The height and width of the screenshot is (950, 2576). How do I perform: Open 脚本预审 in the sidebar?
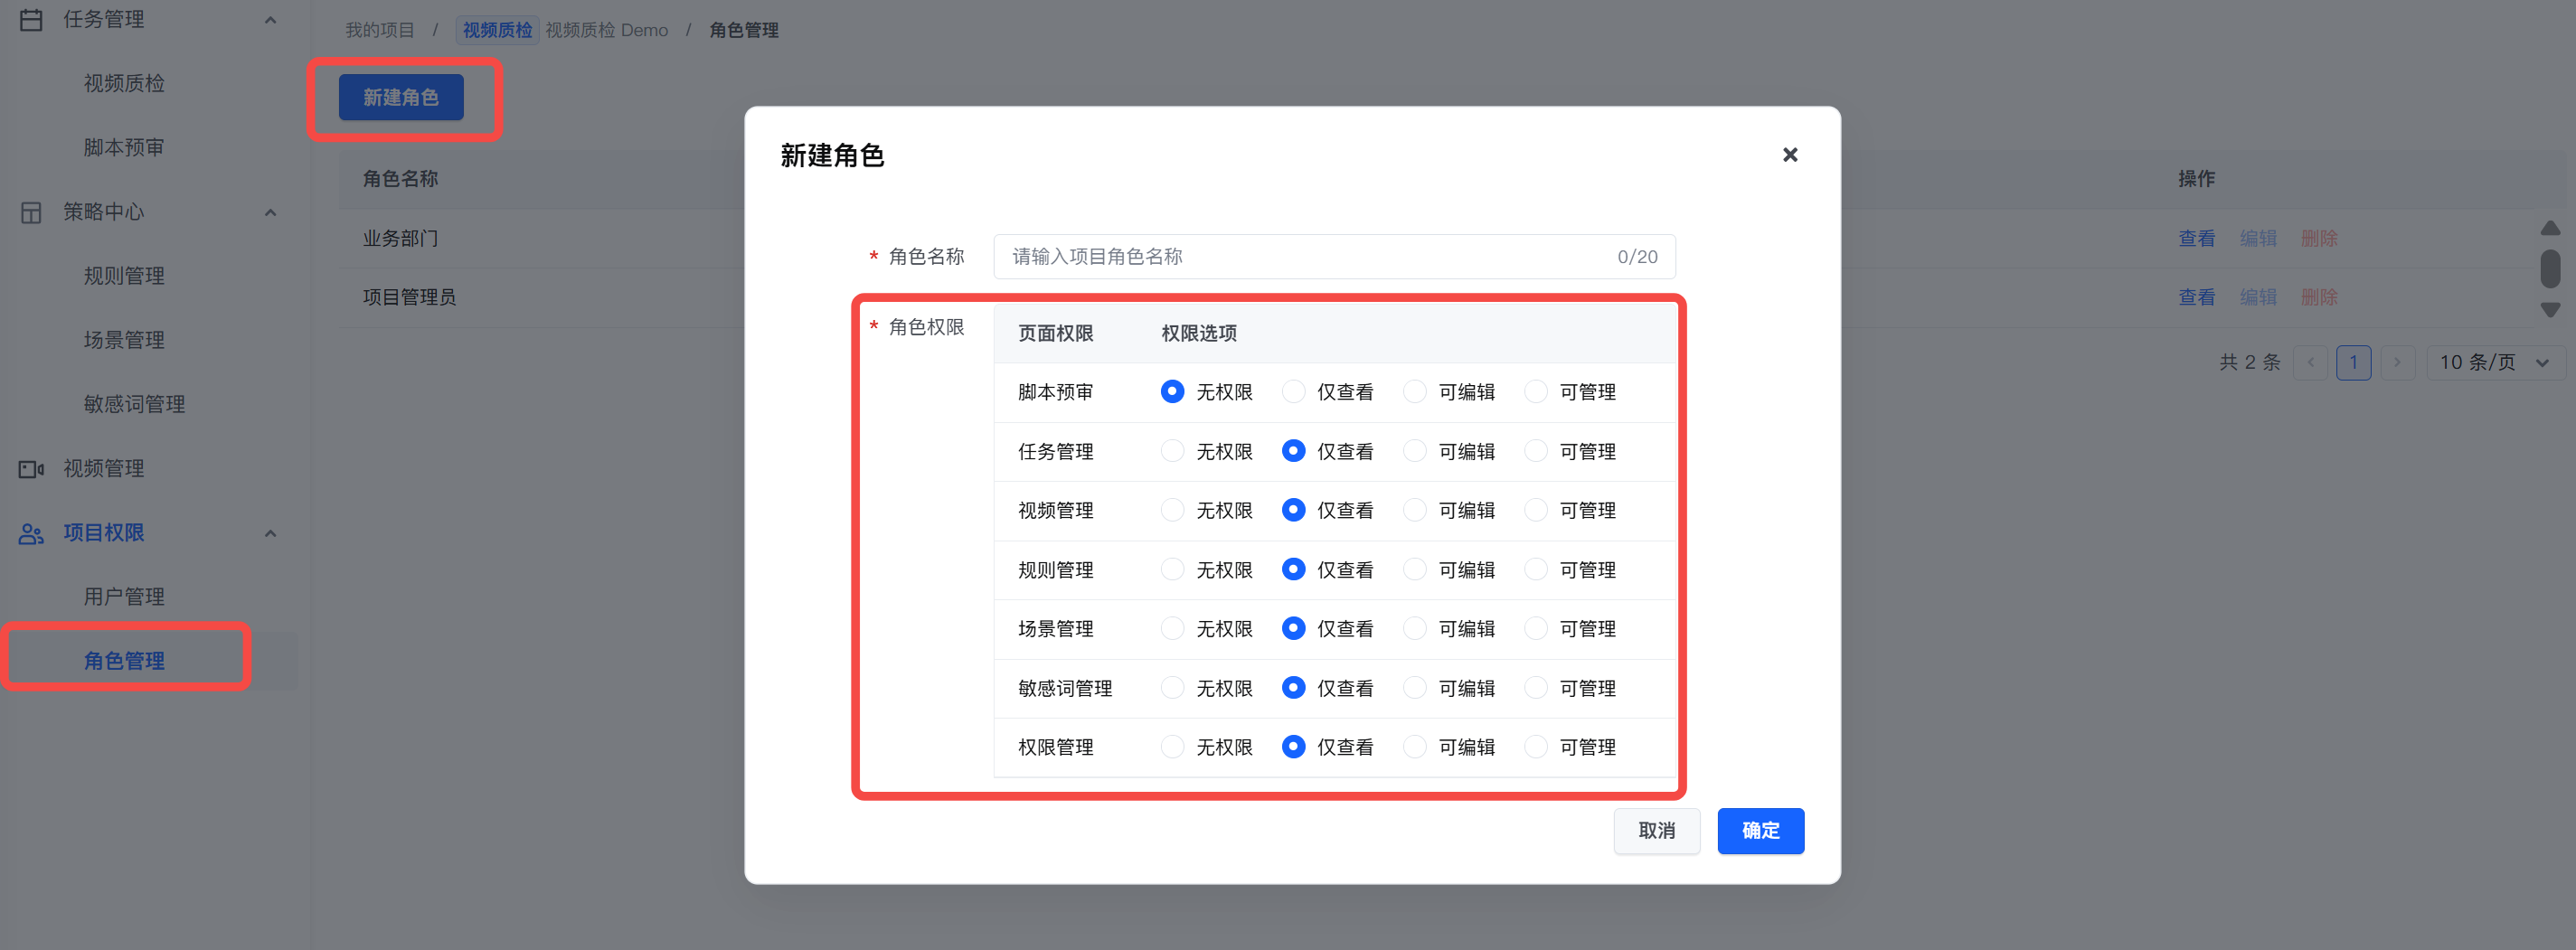[124, 148]
